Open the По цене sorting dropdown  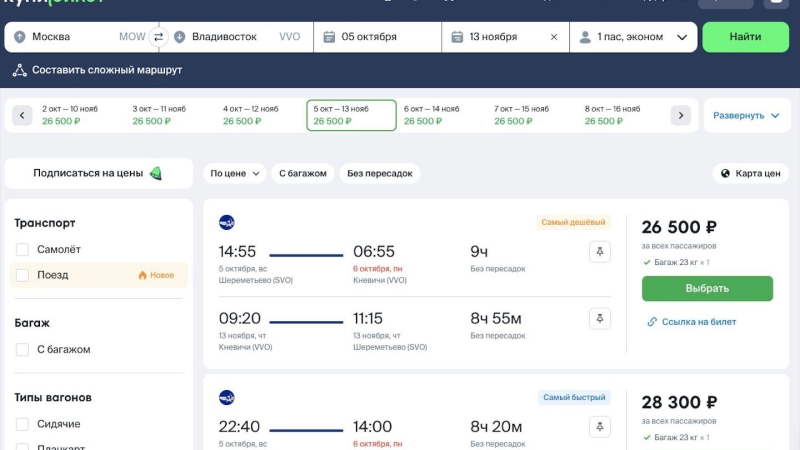click(x=234, y=173)
